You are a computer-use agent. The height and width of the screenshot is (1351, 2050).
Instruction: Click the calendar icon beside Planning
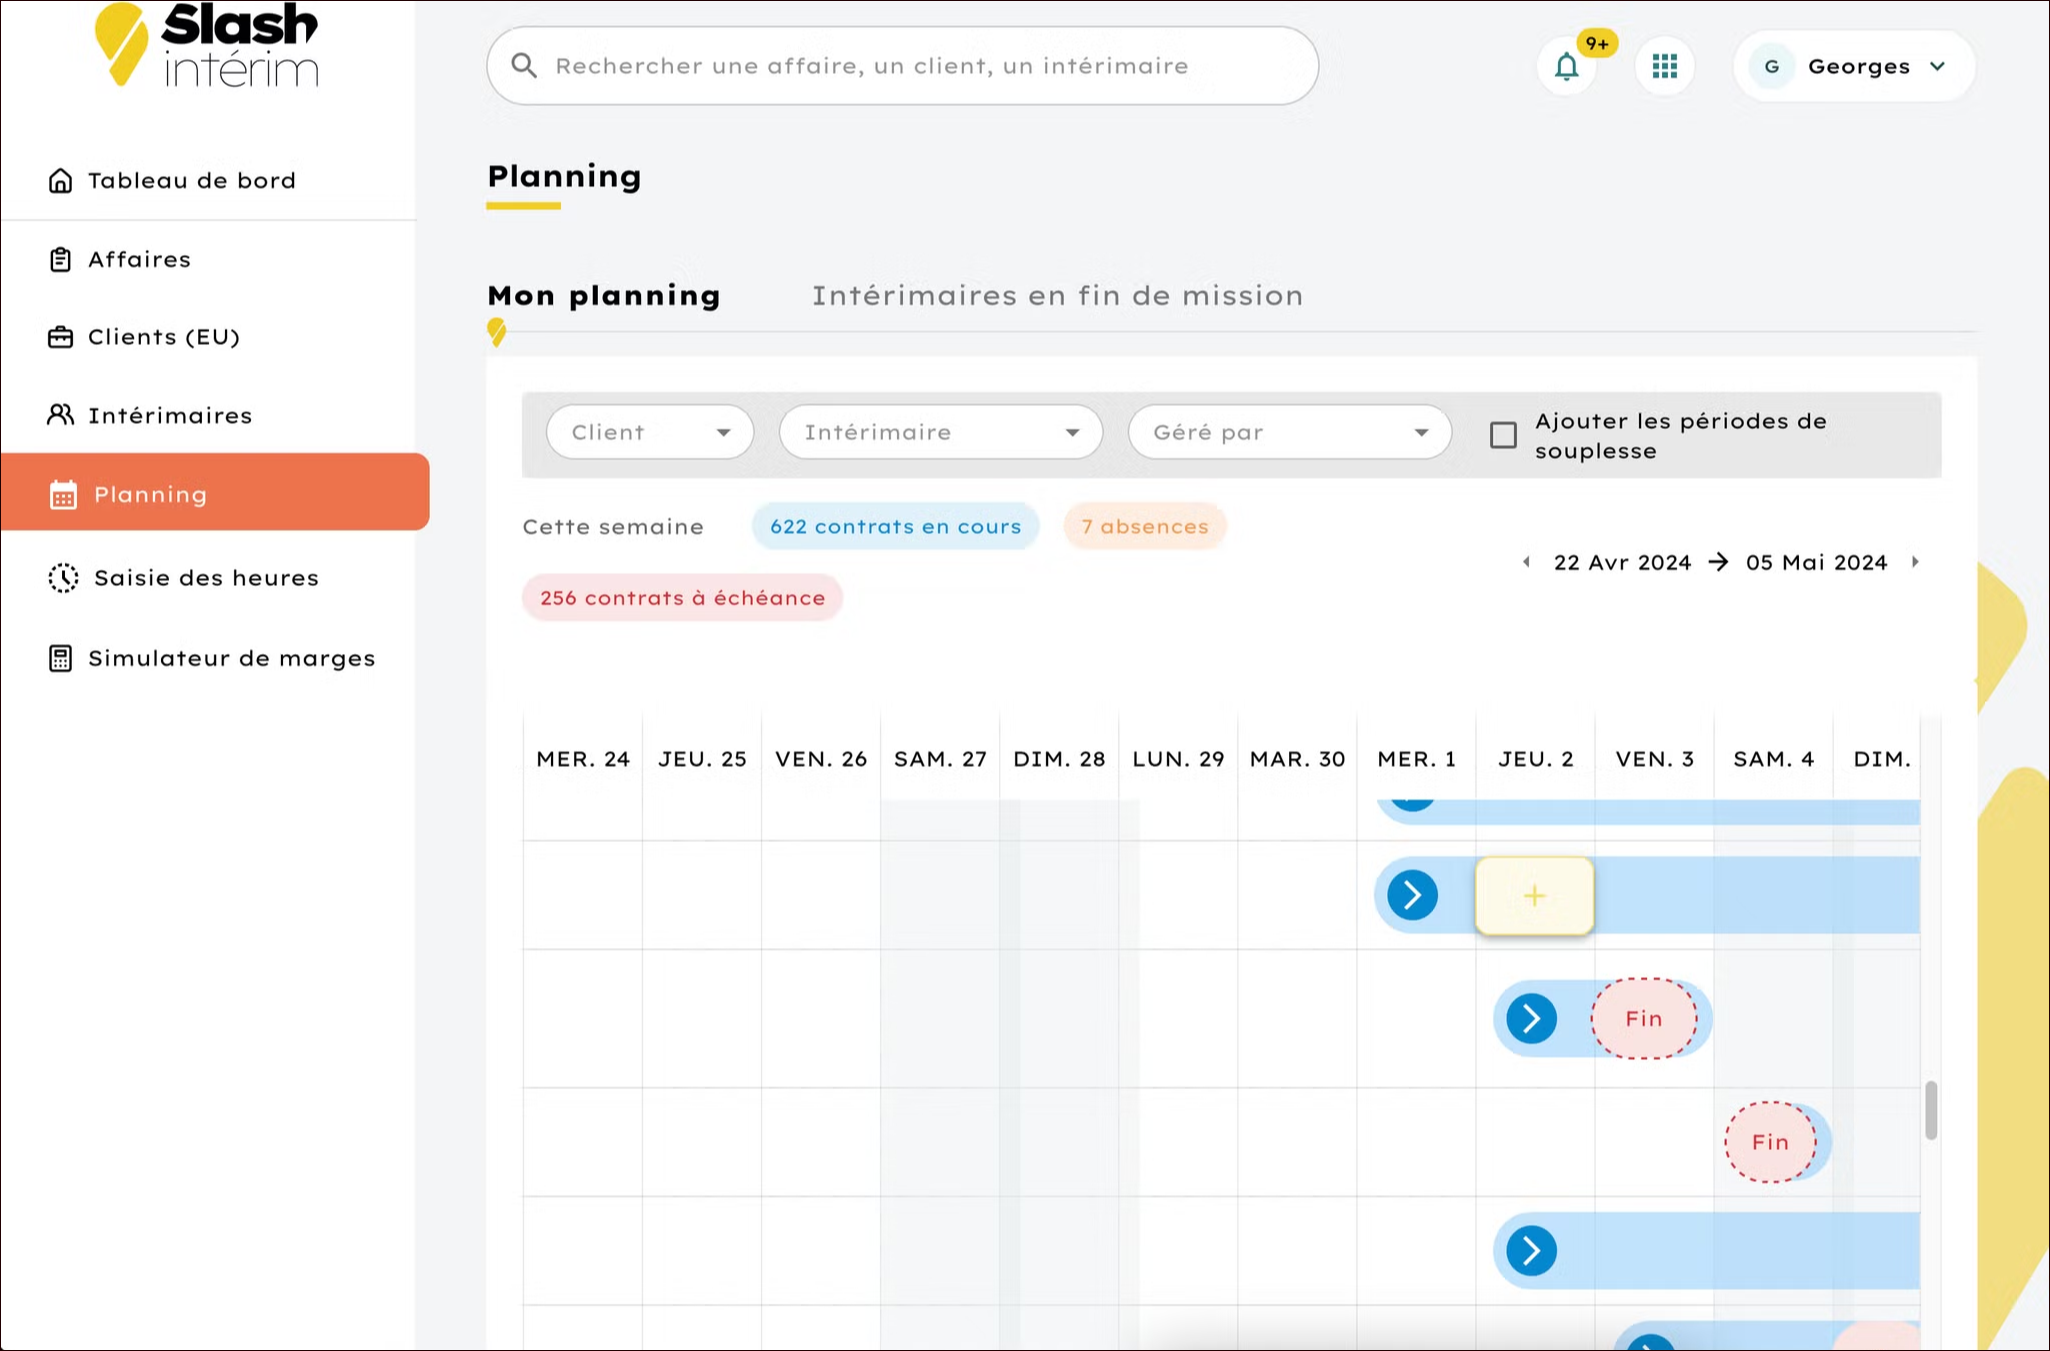pyautogui.click(x=63, y=494)
